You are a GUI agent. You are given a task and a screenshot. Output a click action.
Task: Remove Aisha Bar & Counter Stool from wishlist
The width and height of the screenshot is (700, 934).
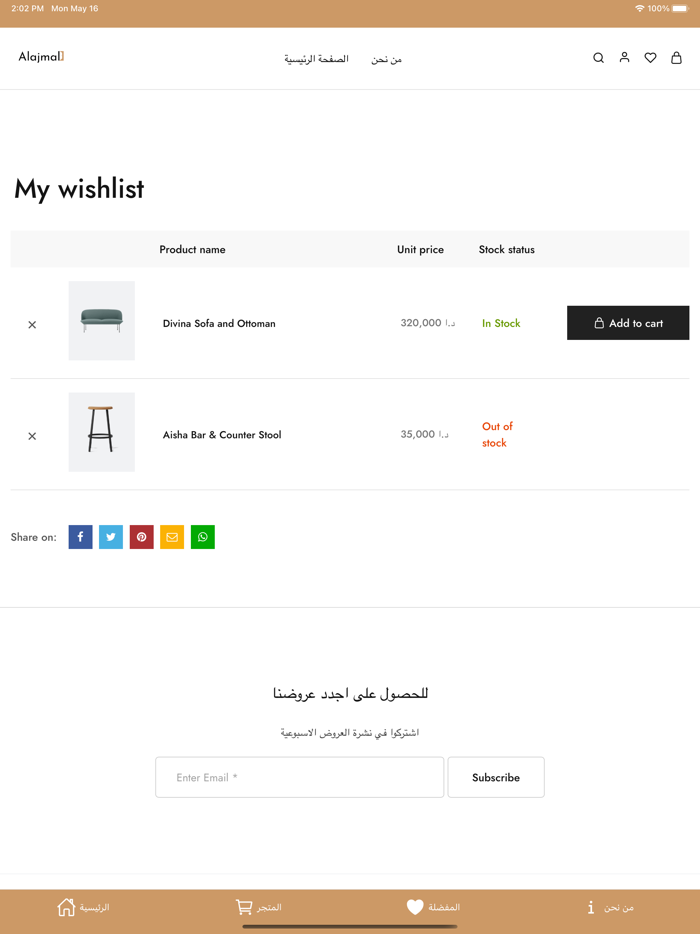(32, 436)
